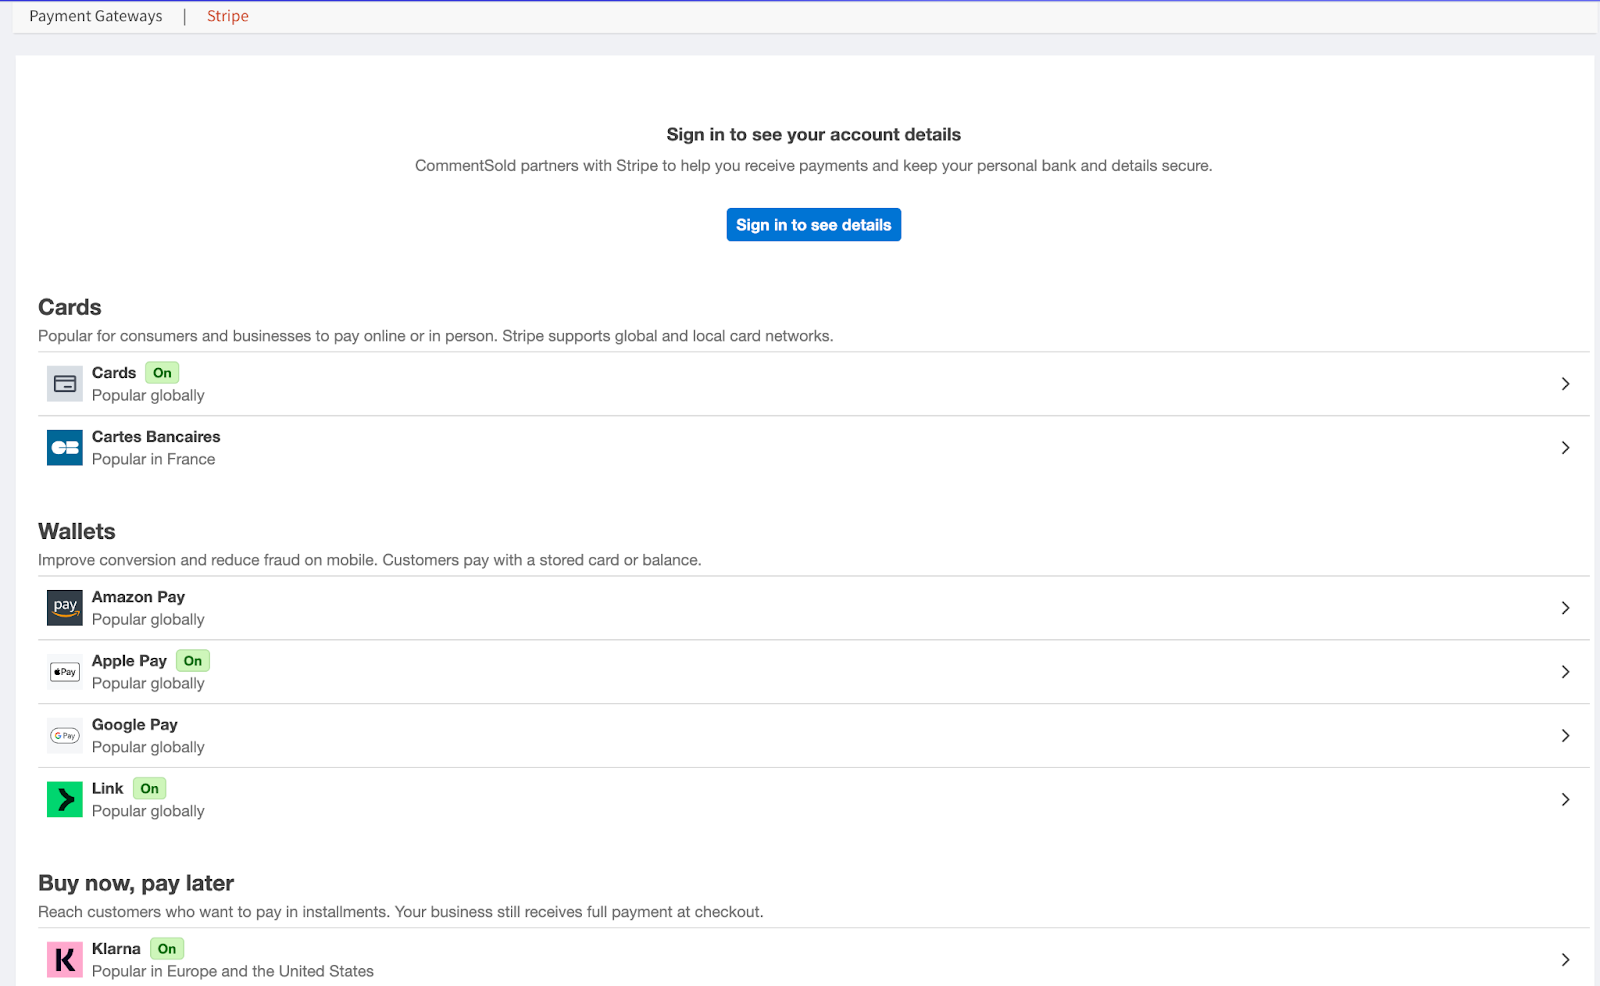Click the On badge next to Apple Pay

pos(193,661)
